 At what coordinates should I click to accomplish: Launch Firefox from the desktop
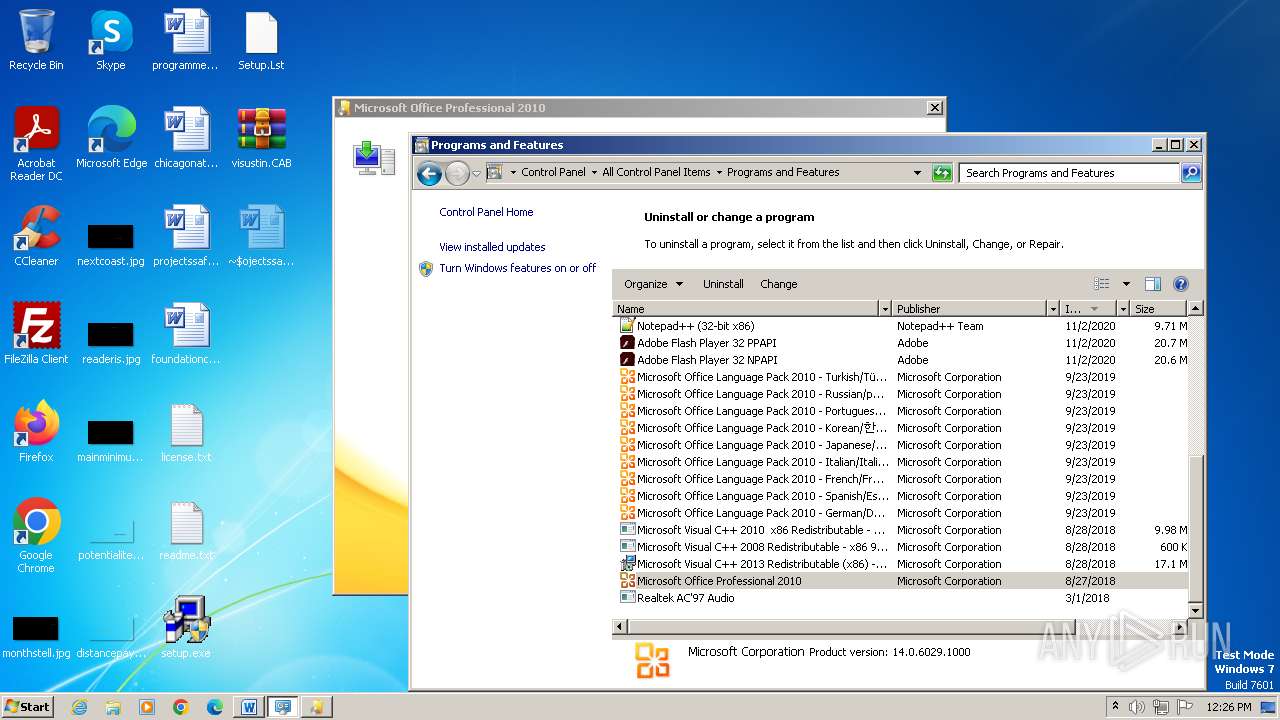click(36, 431)
